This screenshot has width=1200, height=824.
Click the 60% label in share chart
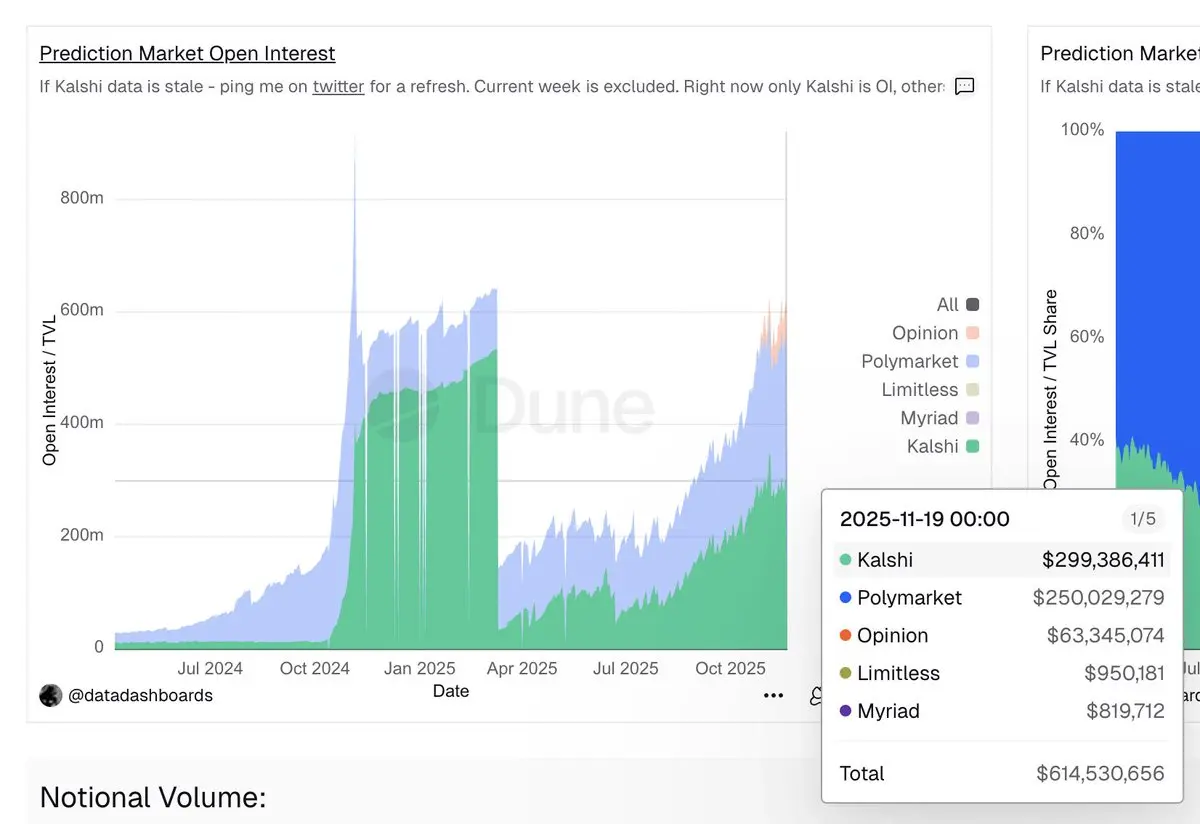tap(1085, 337)
